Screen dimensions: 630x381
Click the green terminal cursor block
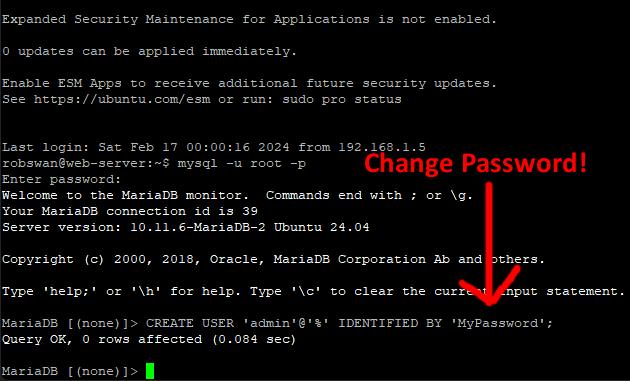pos(150,371)
